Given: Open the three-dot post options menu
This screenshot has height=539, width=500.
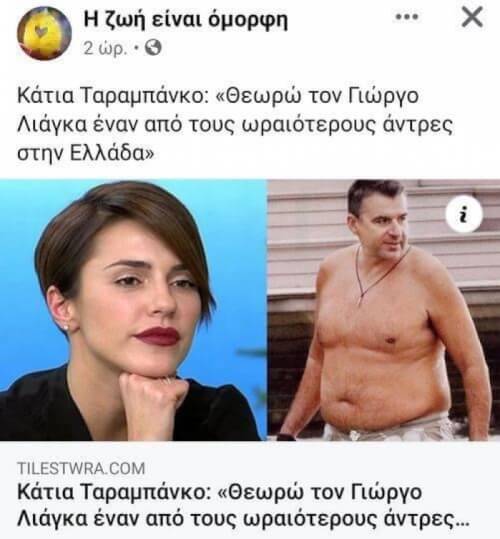Looking at the screenshot, I should click(407, 16).
